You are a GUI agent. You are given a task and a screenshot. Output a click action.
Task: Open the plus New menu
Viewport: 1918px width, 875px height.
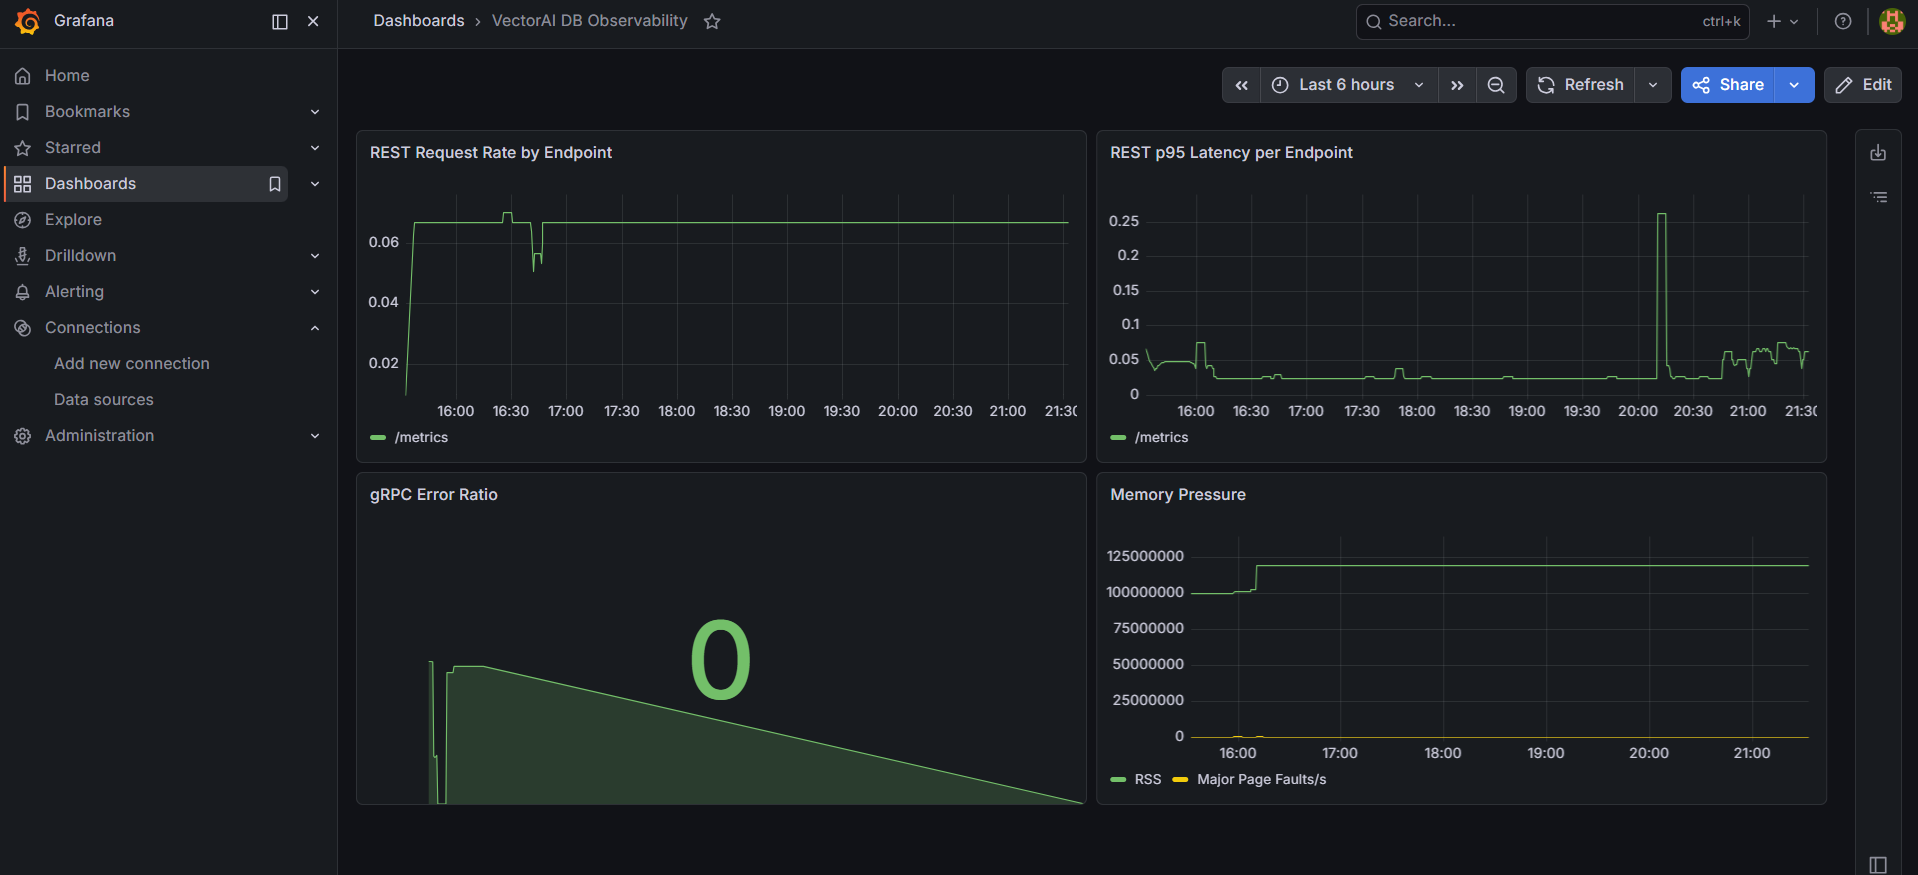(1782, 21)
